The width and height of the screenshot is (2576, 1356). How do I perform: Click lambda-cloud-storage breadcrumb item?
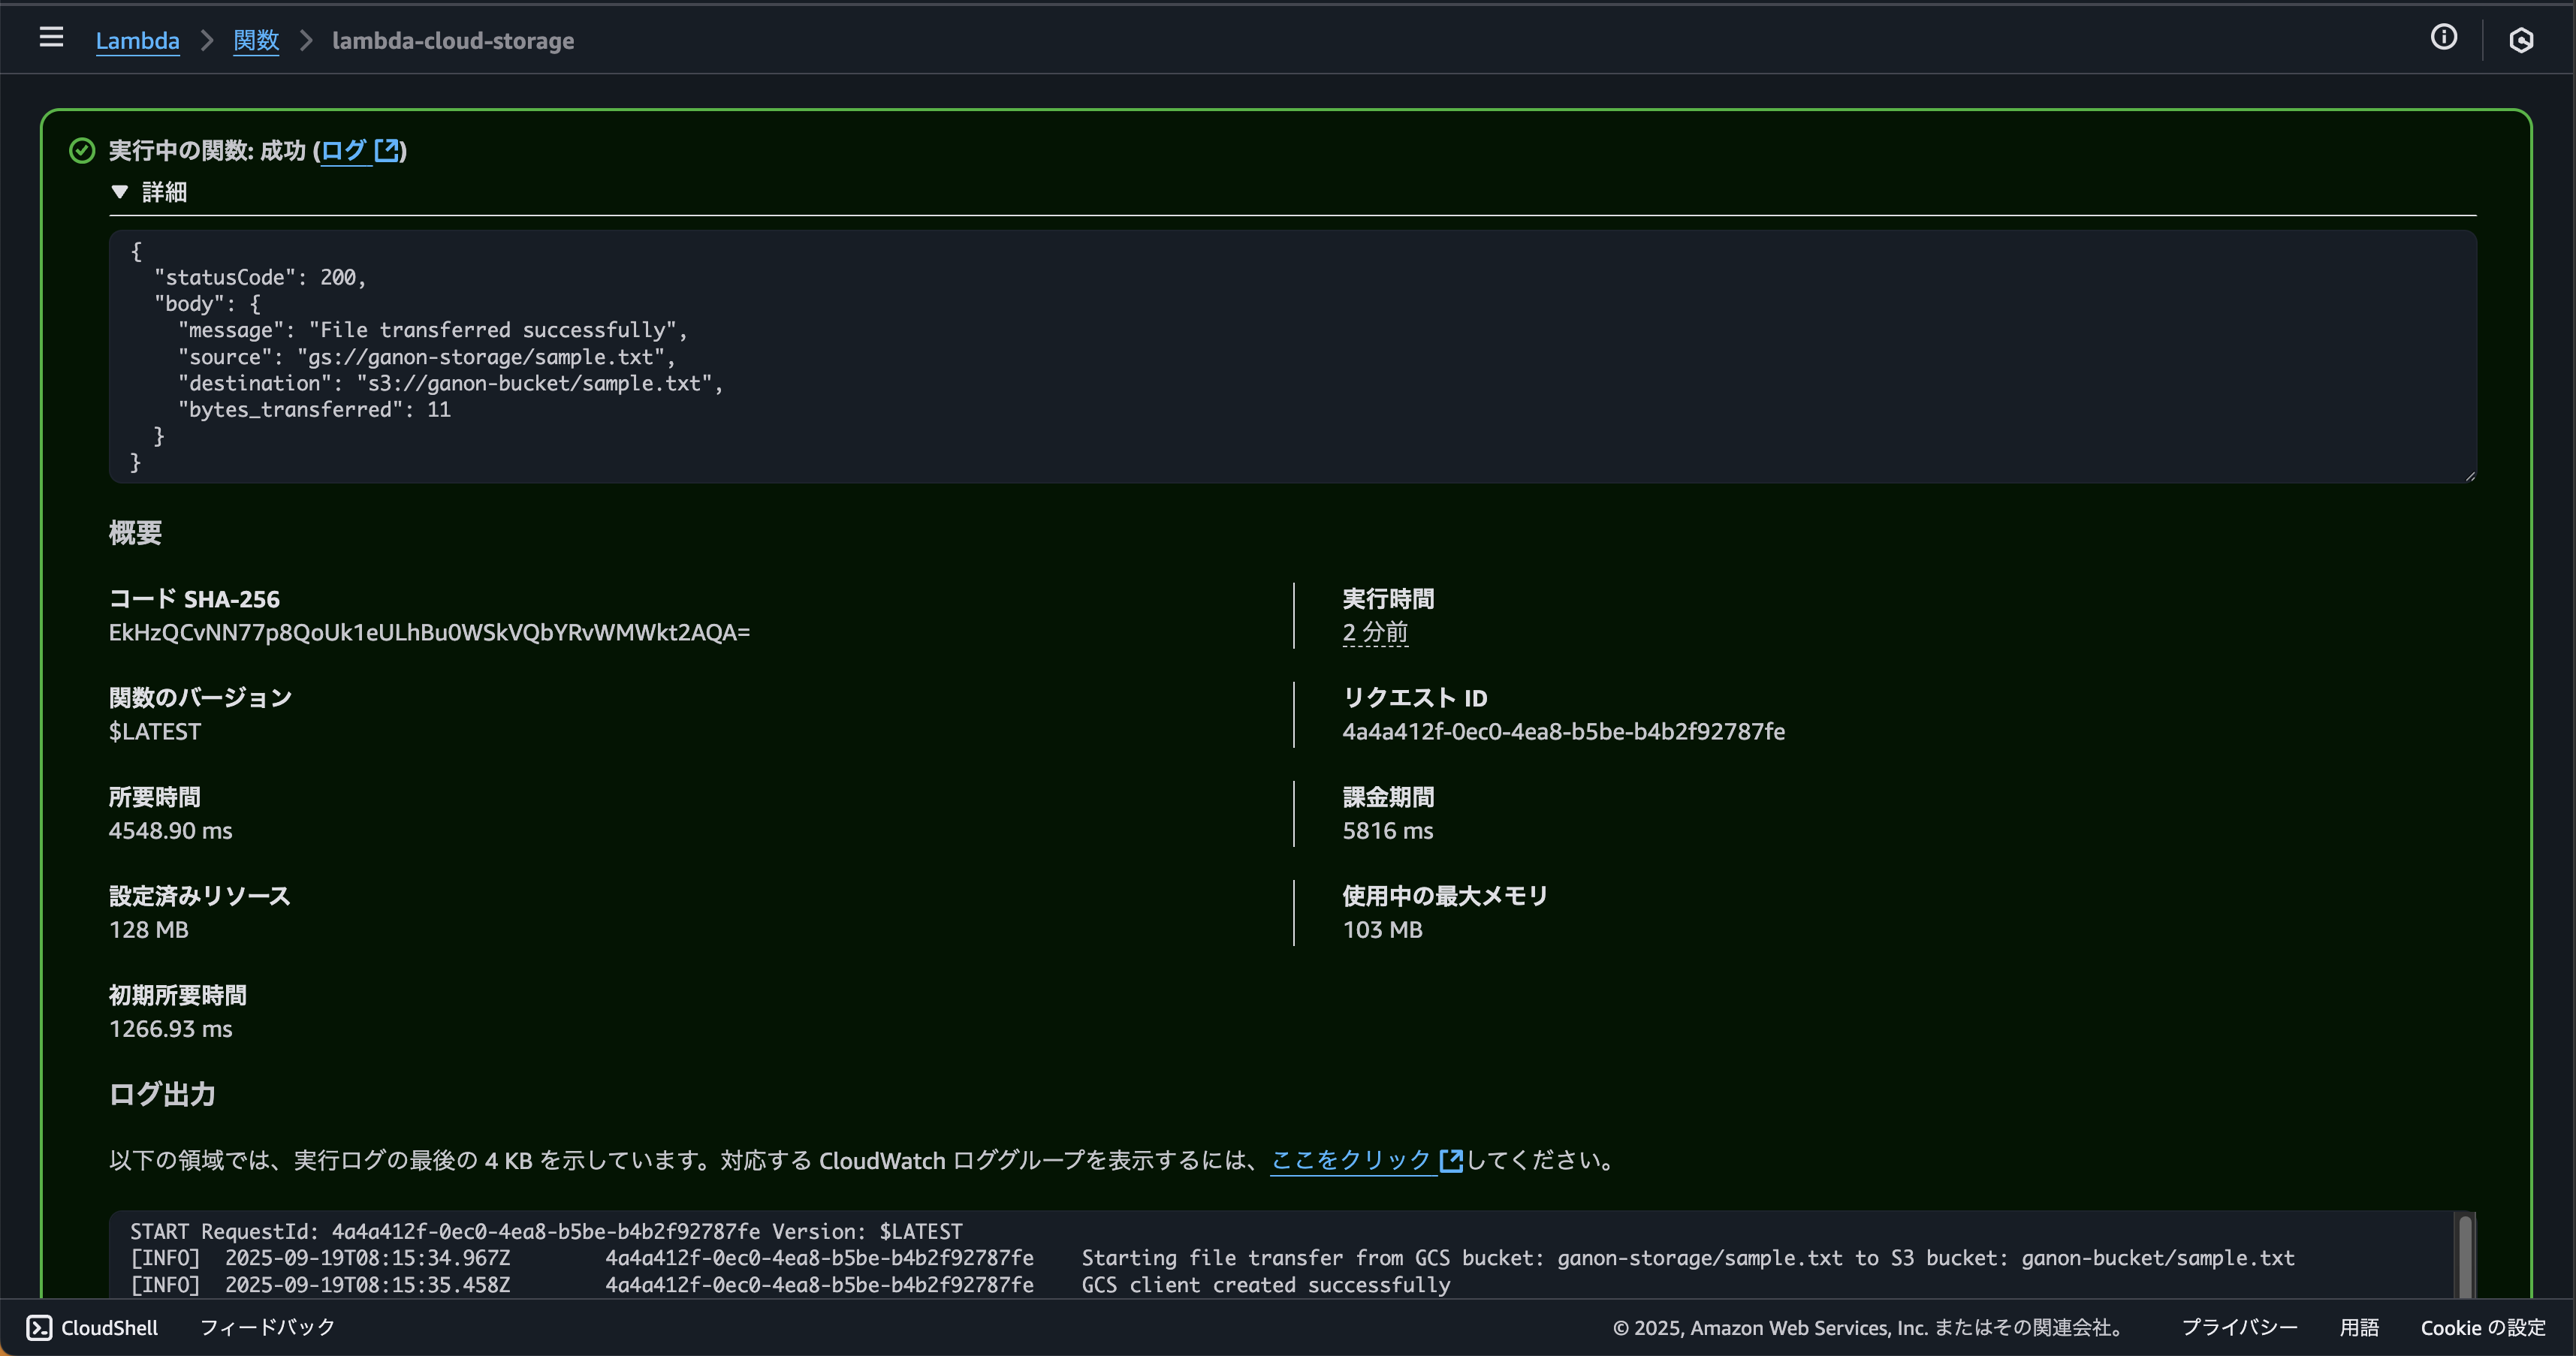pyautogui.click(x=453, y=41)
